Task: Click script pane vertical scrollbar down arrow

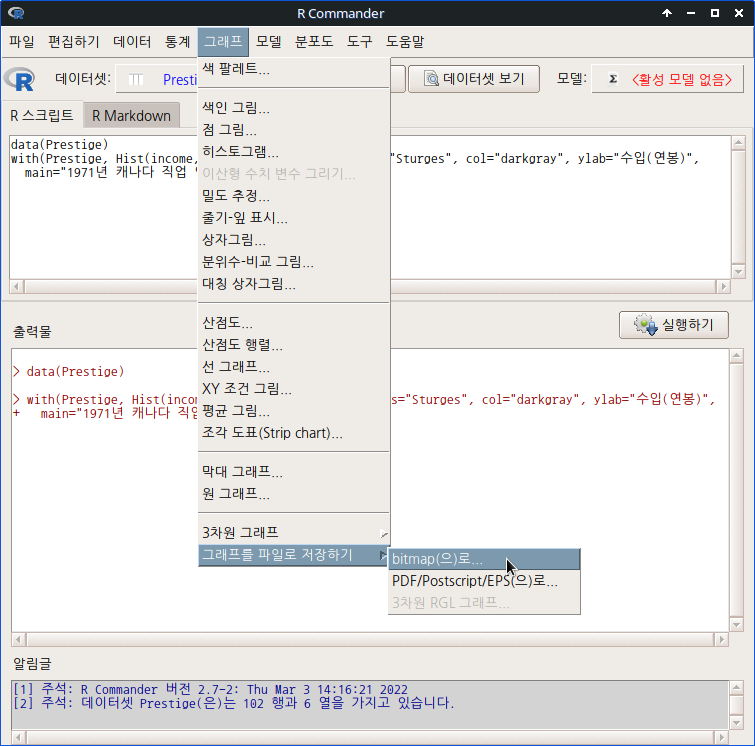Action: click(x=738, y=272)
